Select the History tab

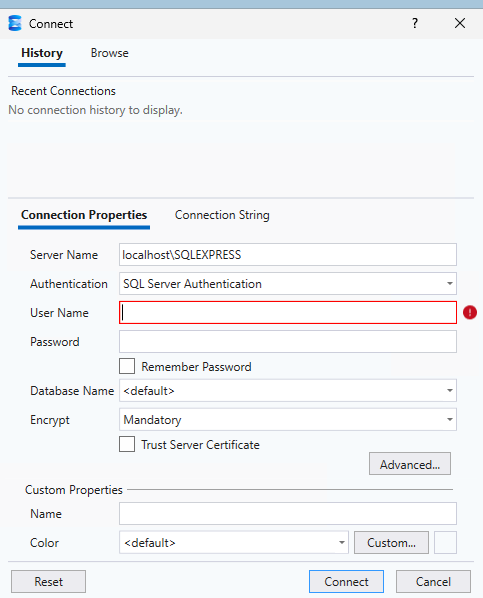(42, 53)
